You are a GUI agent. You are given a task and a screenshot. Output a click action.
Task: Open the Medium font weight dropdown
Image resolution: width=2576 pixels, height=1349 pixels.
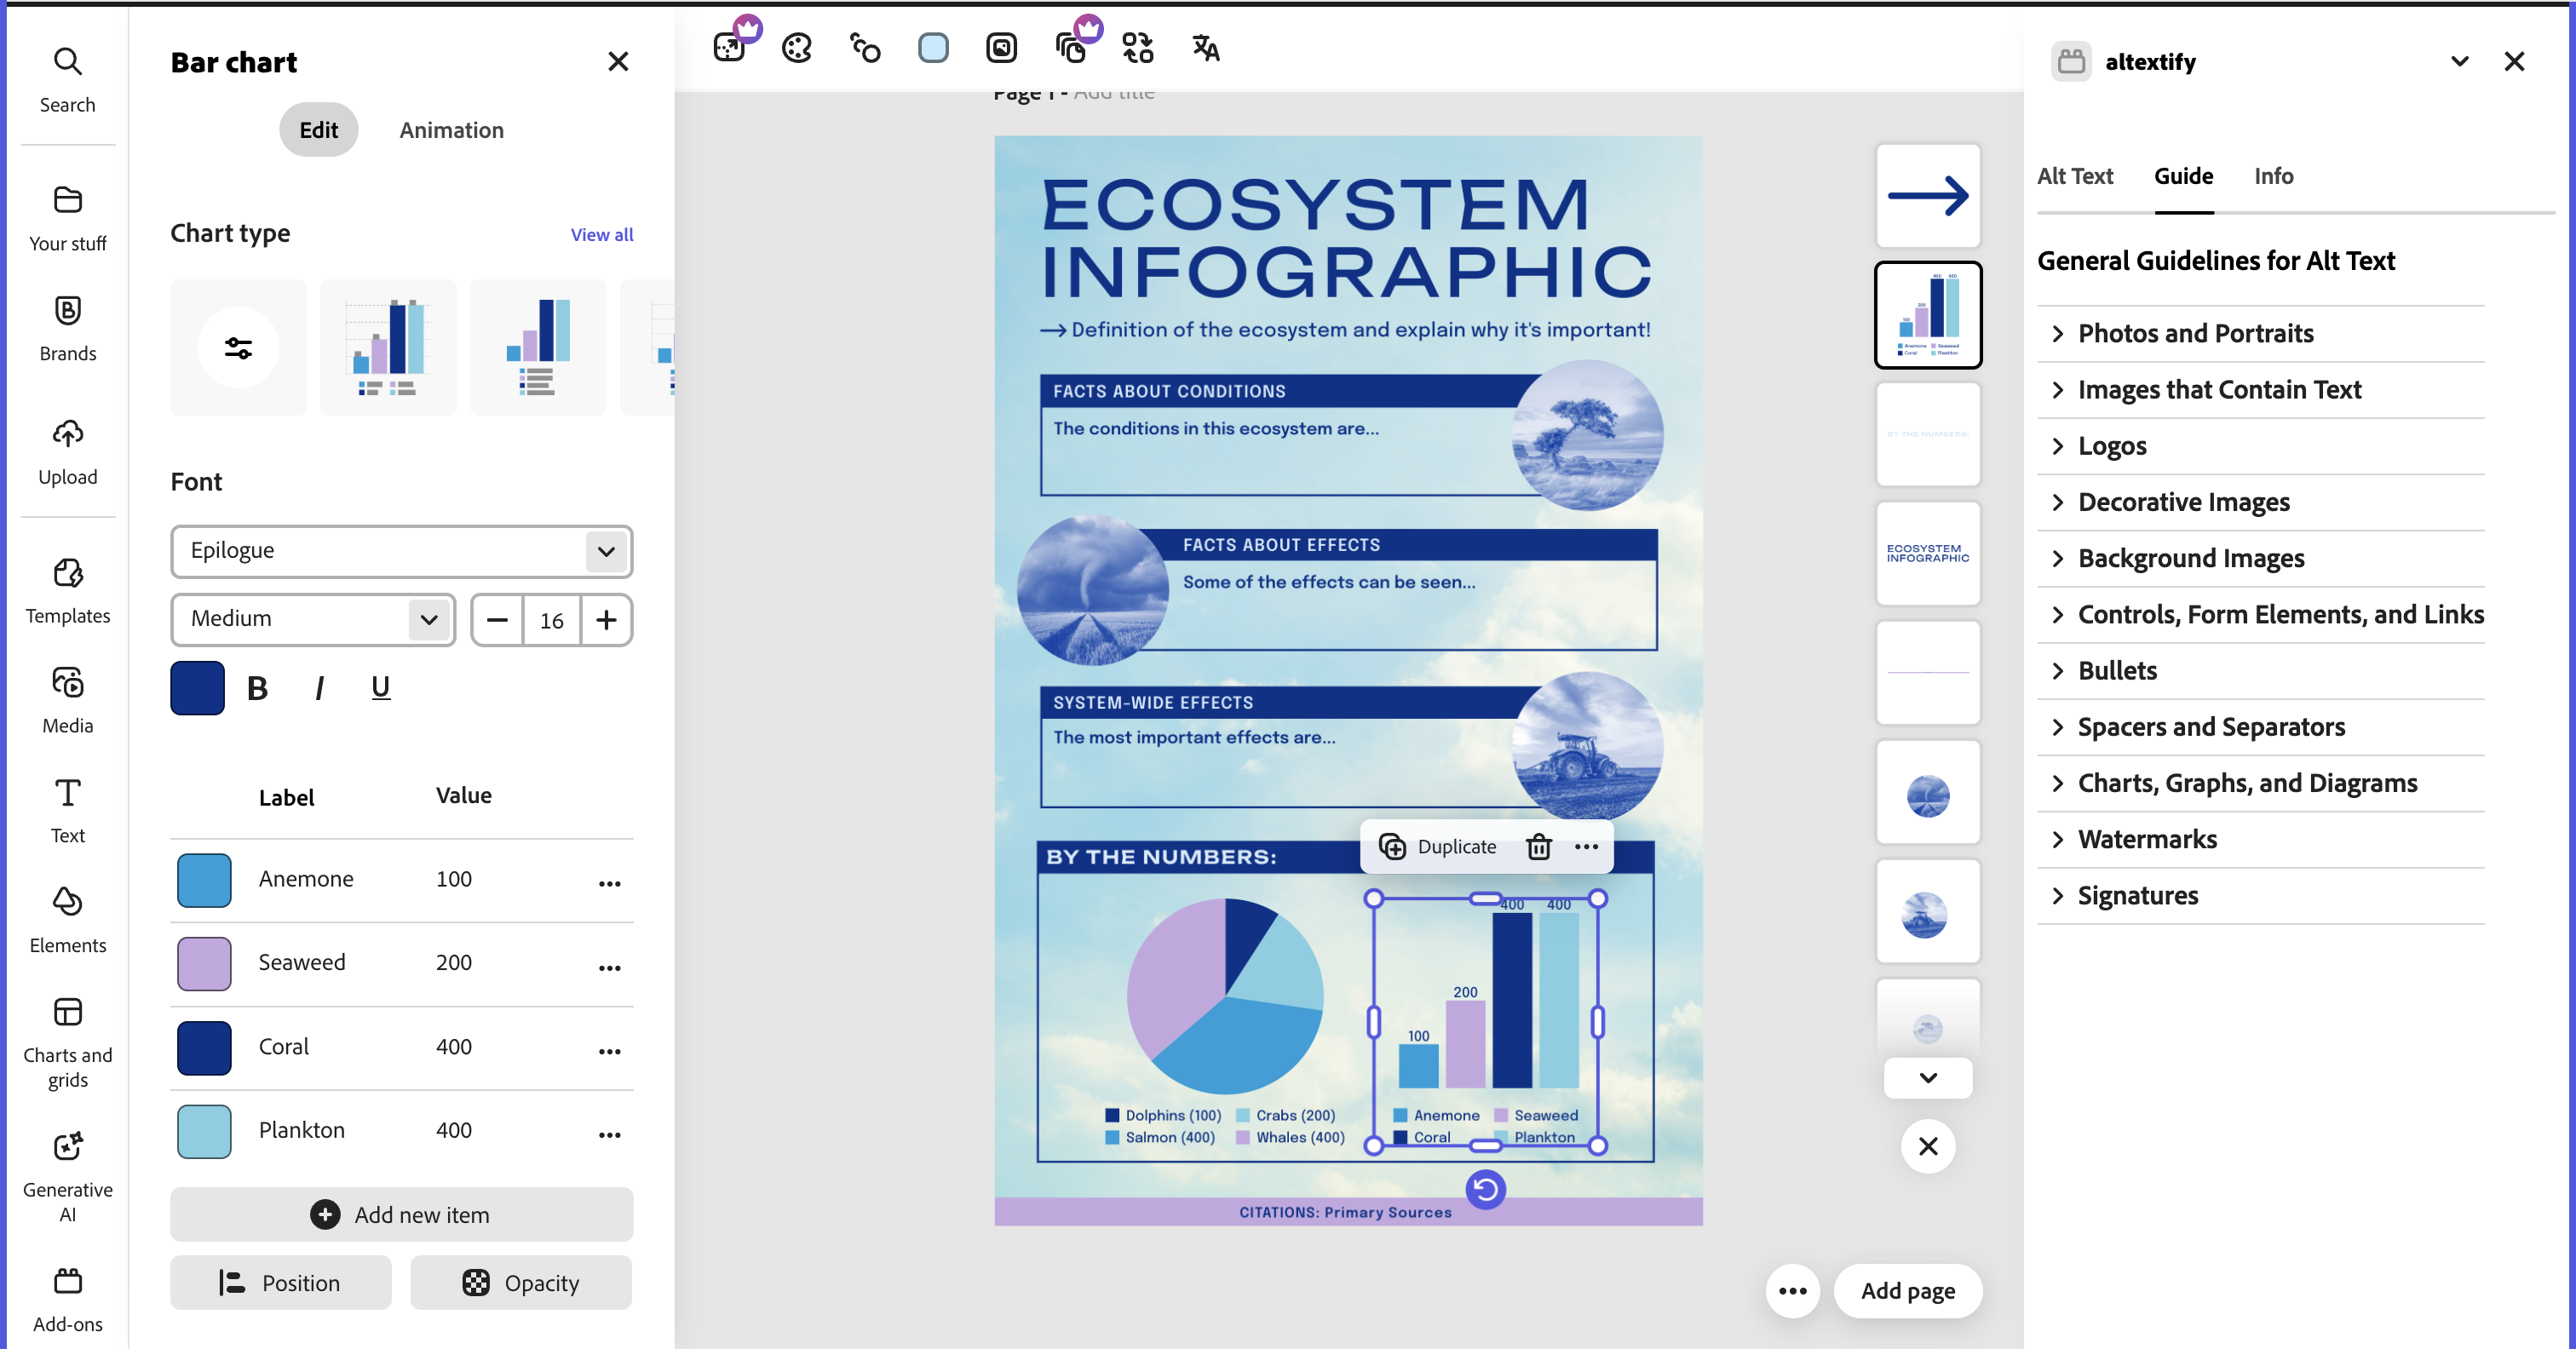pyautogui.click(x=313, y=619)
